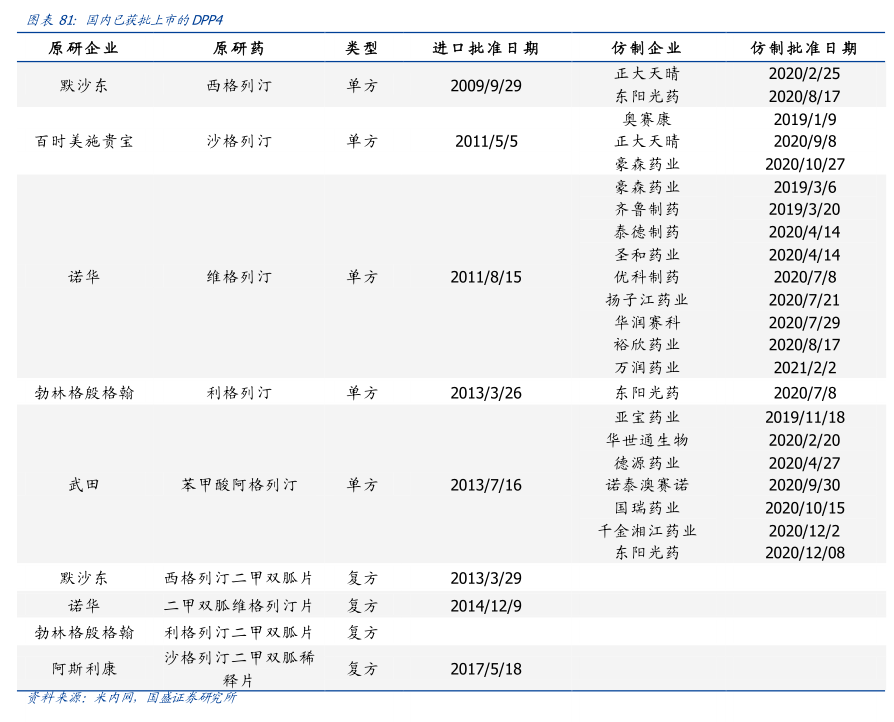The image size is (894, 722).
Task: Select the import date '2014/12/9'
Action: pos(486,606)
